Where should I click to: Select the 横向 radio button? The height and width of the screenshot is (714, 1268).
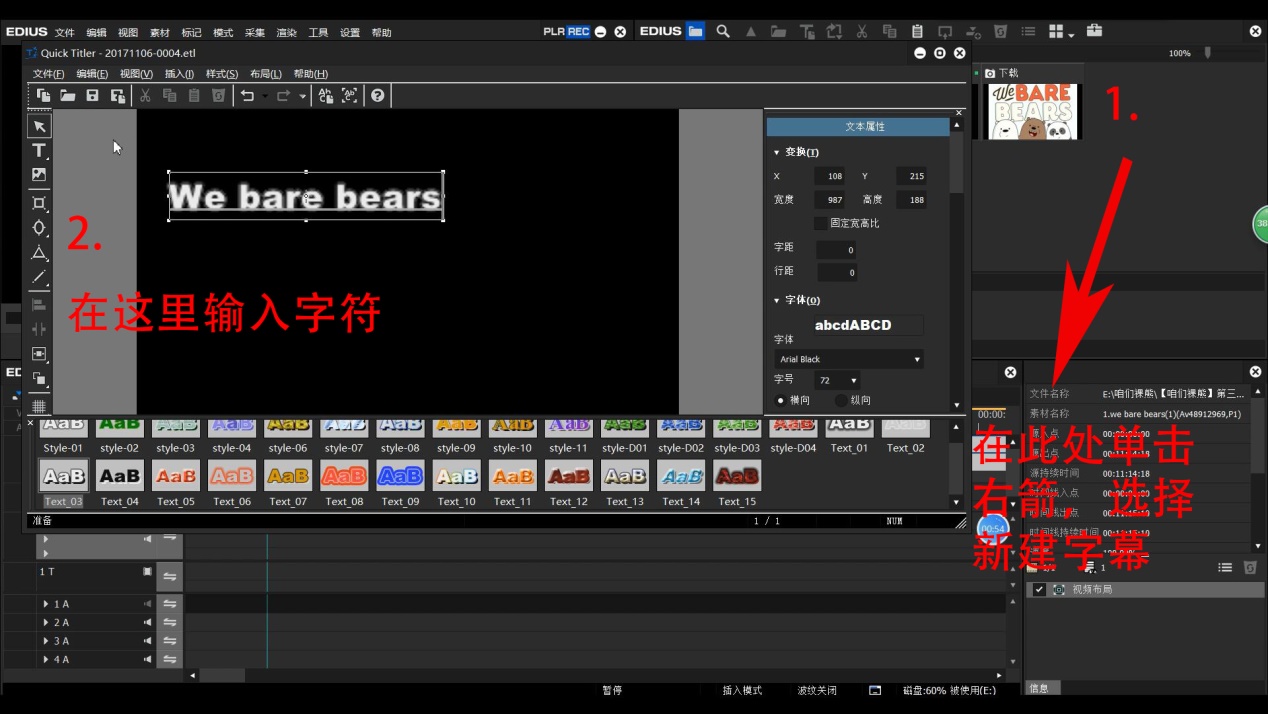pos(781,400)
